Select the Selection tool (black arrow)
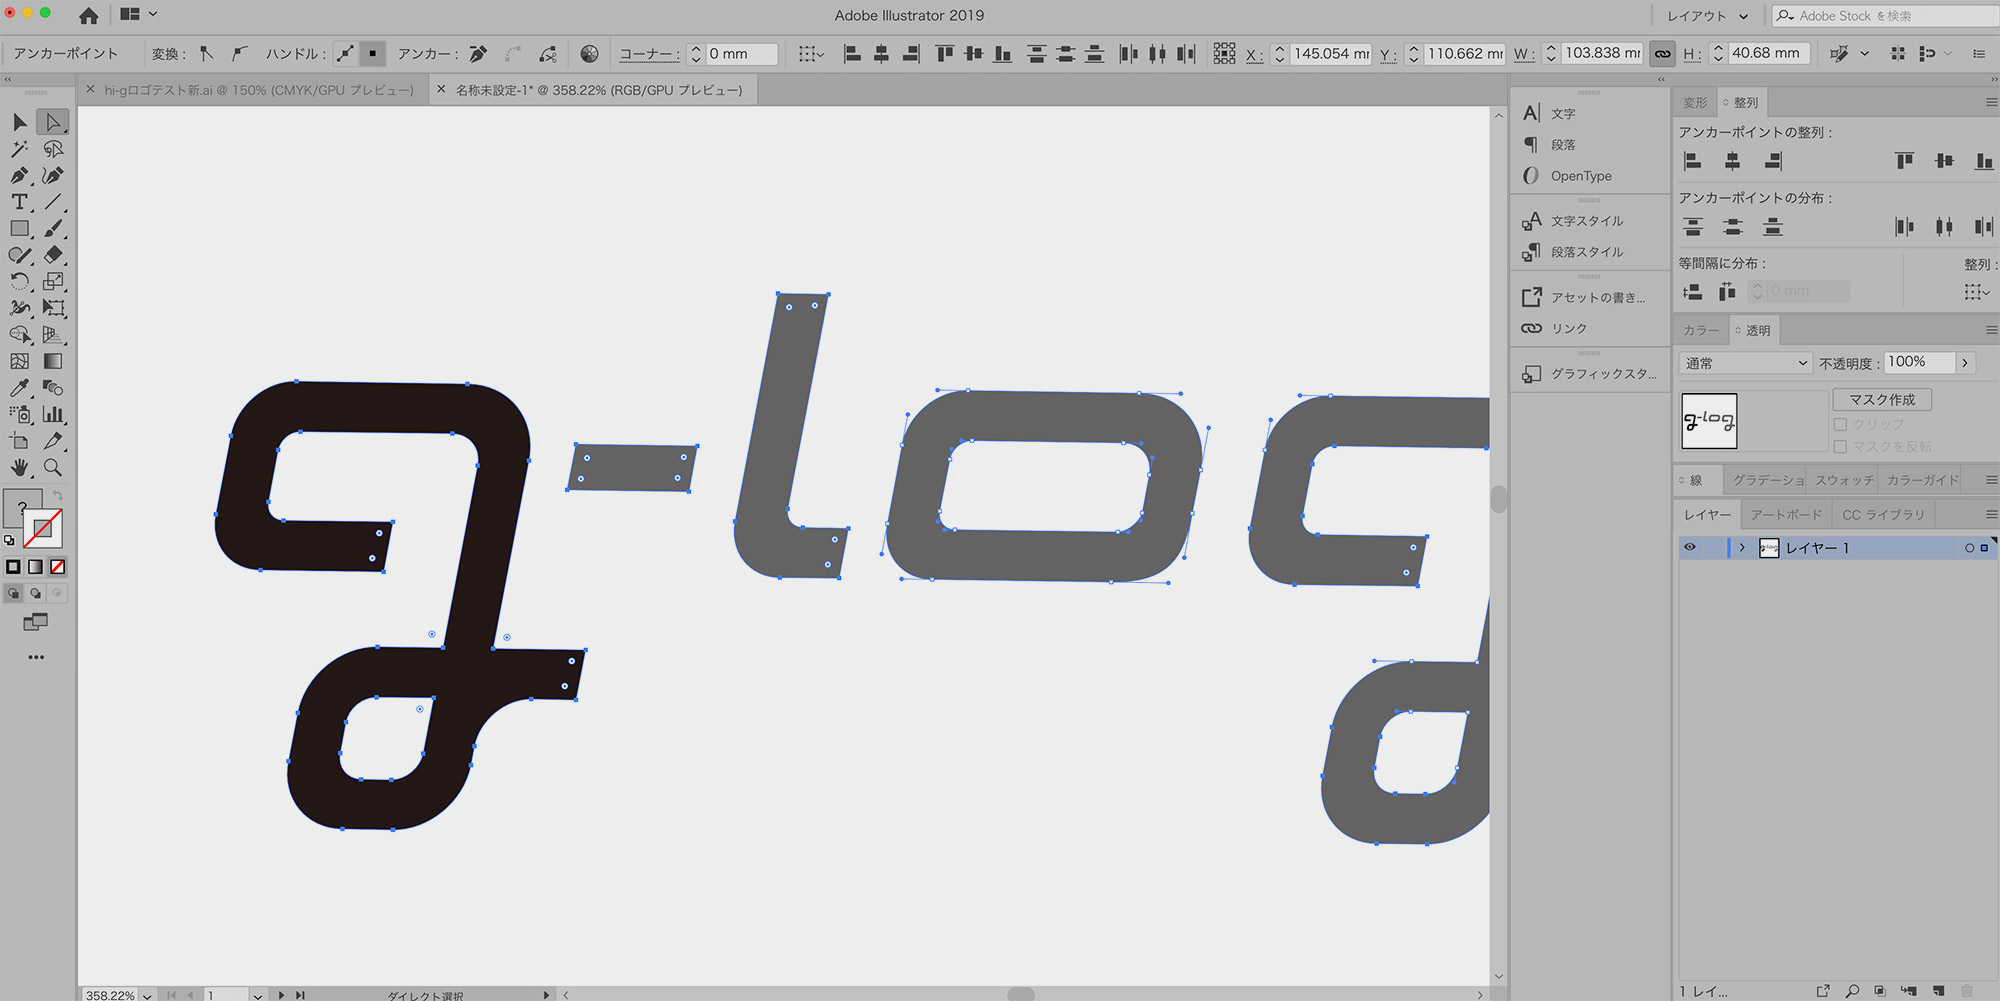 pos(20,122)
